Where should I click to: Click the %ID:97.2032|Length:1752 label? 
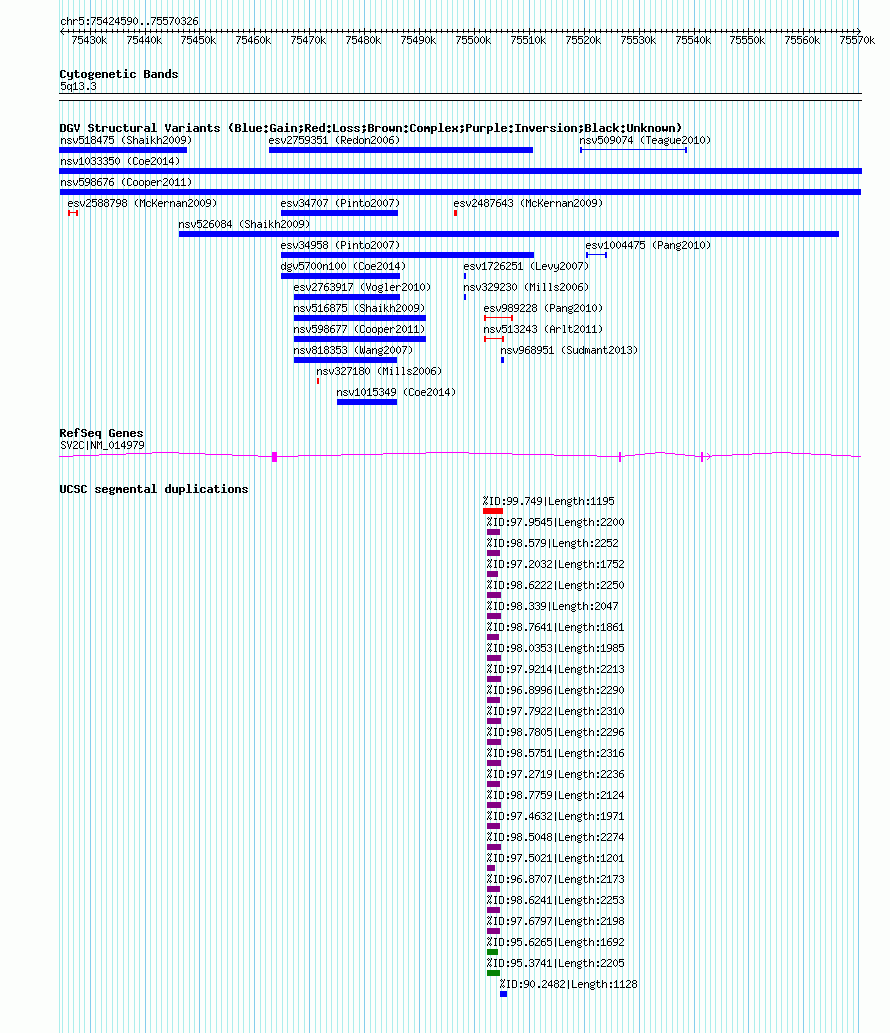[x=556, y=565]
